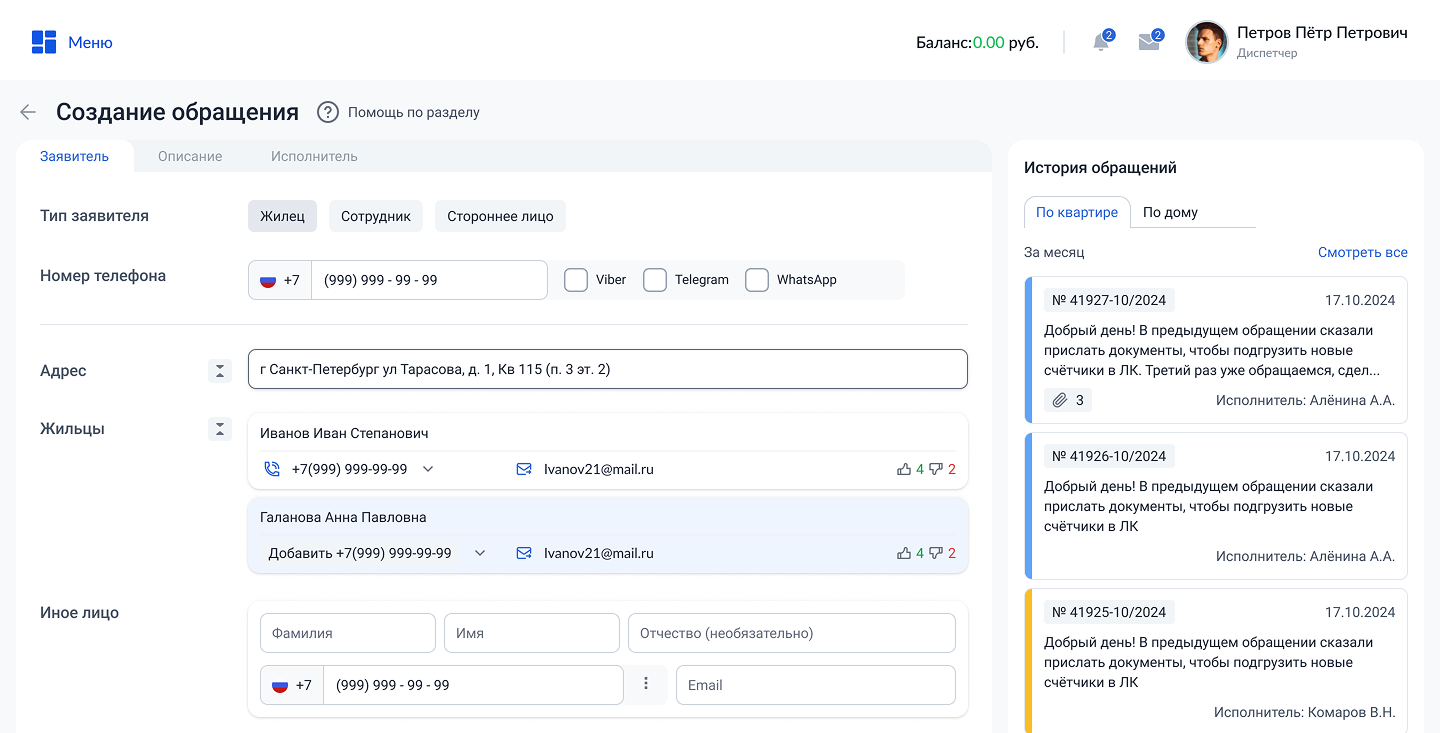Open the messages envelope icon

1149,42
